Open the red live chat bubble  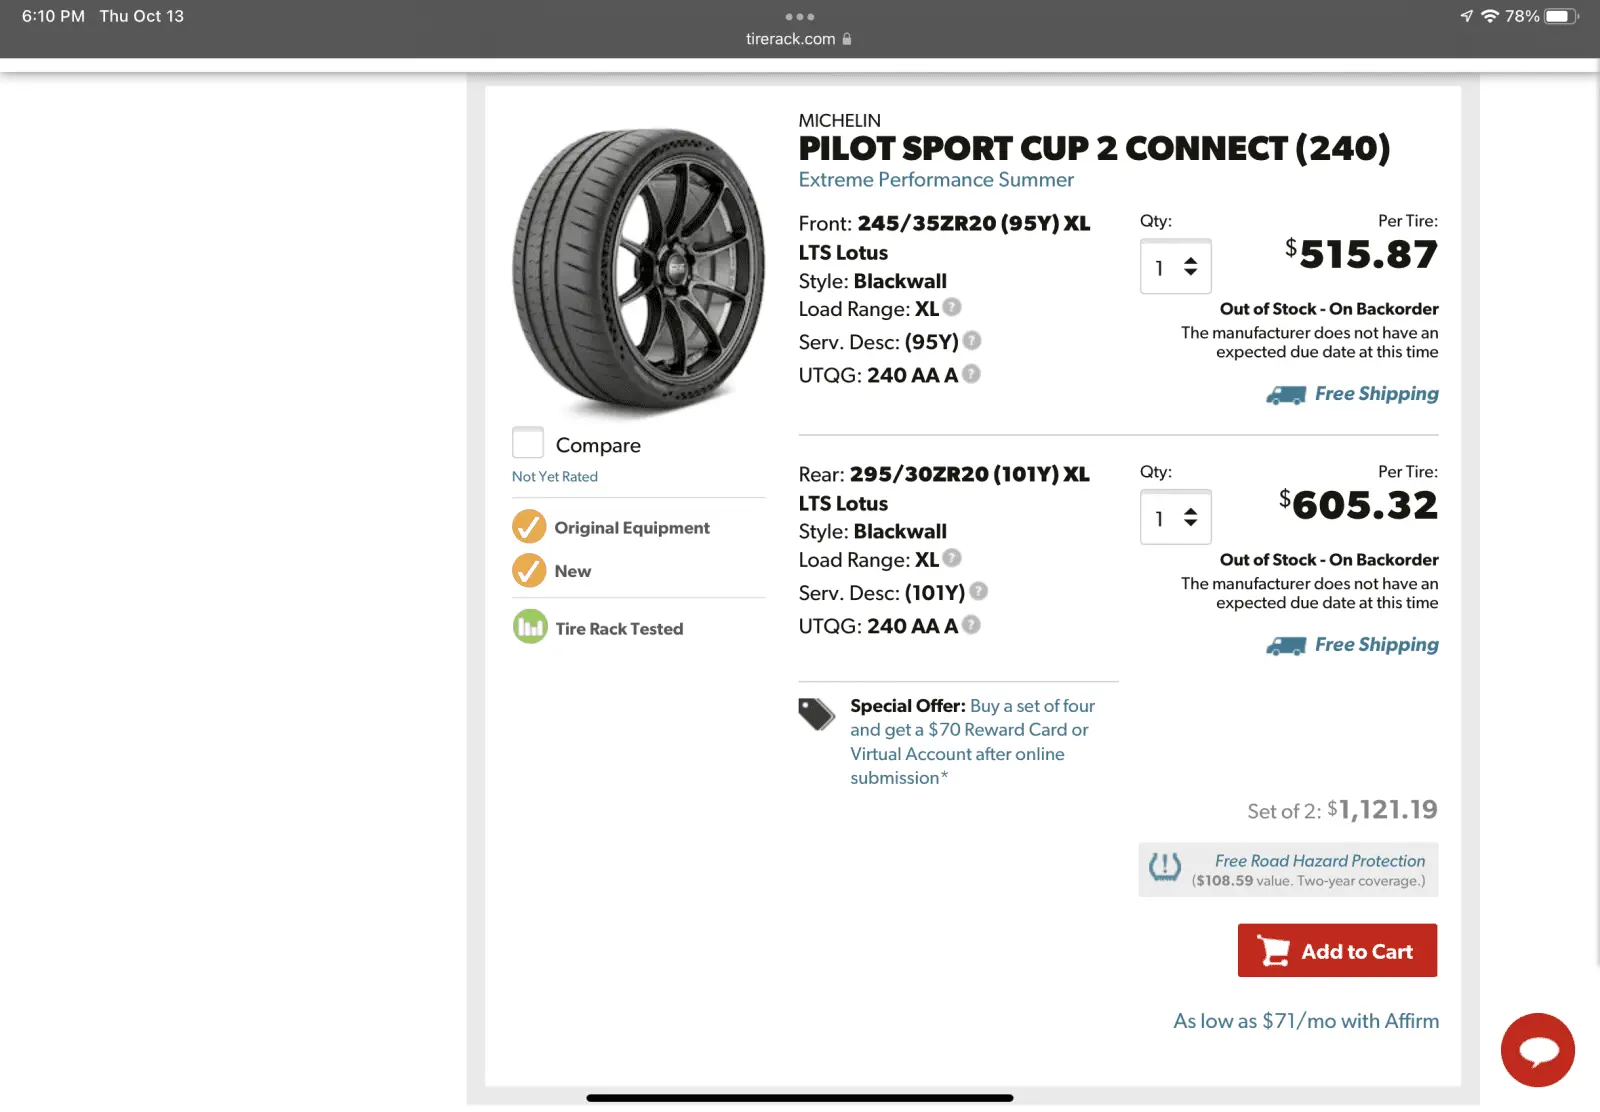(x=1537, y=1049)
